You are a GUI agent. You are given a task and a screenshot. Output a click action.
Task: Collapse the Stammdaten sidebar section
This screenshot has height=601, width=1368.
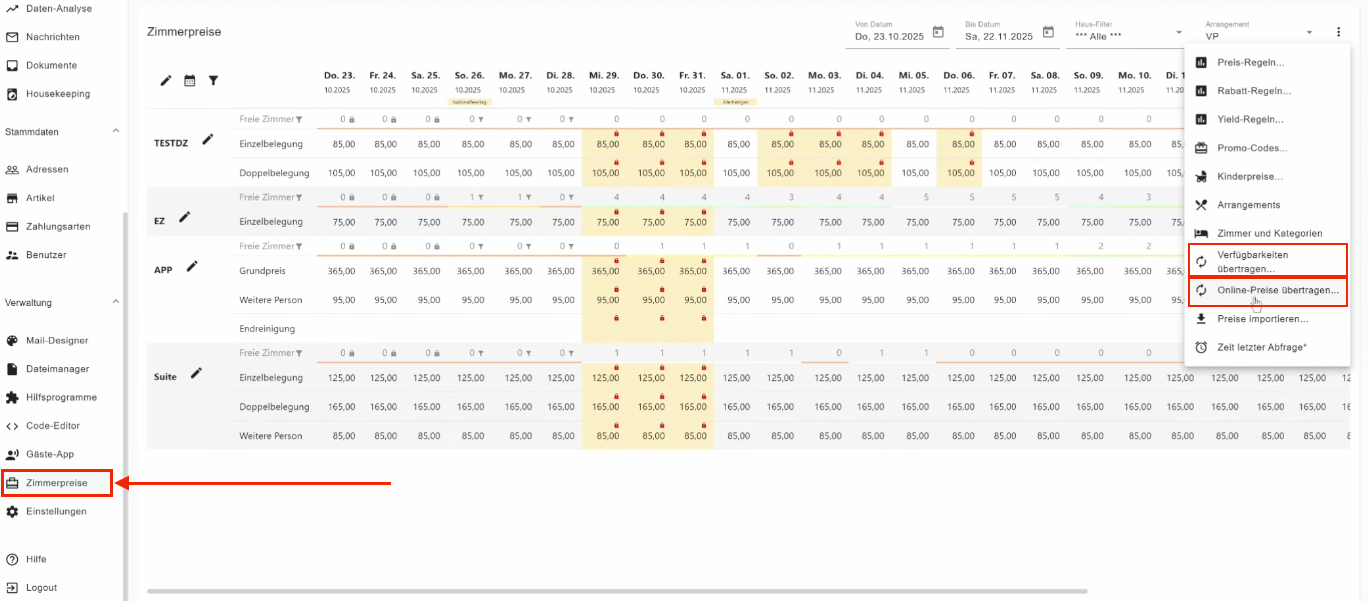point(115,131)
